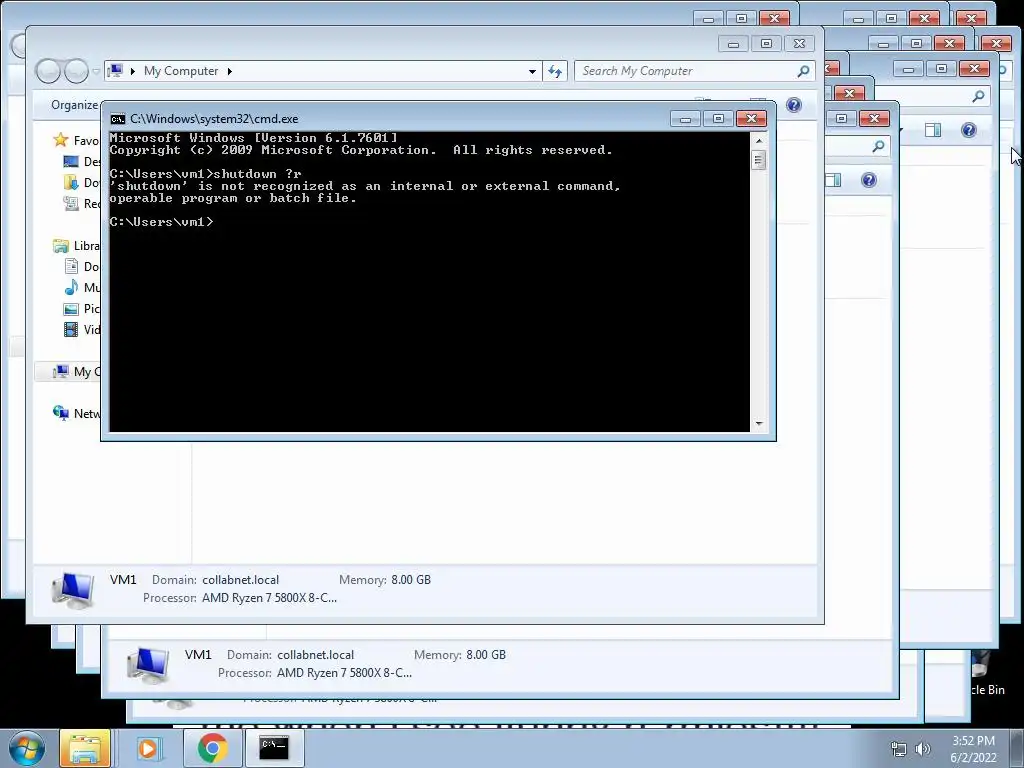
Task: Select Libraries in the navigation pane
Action: click(x=76, y=246)
